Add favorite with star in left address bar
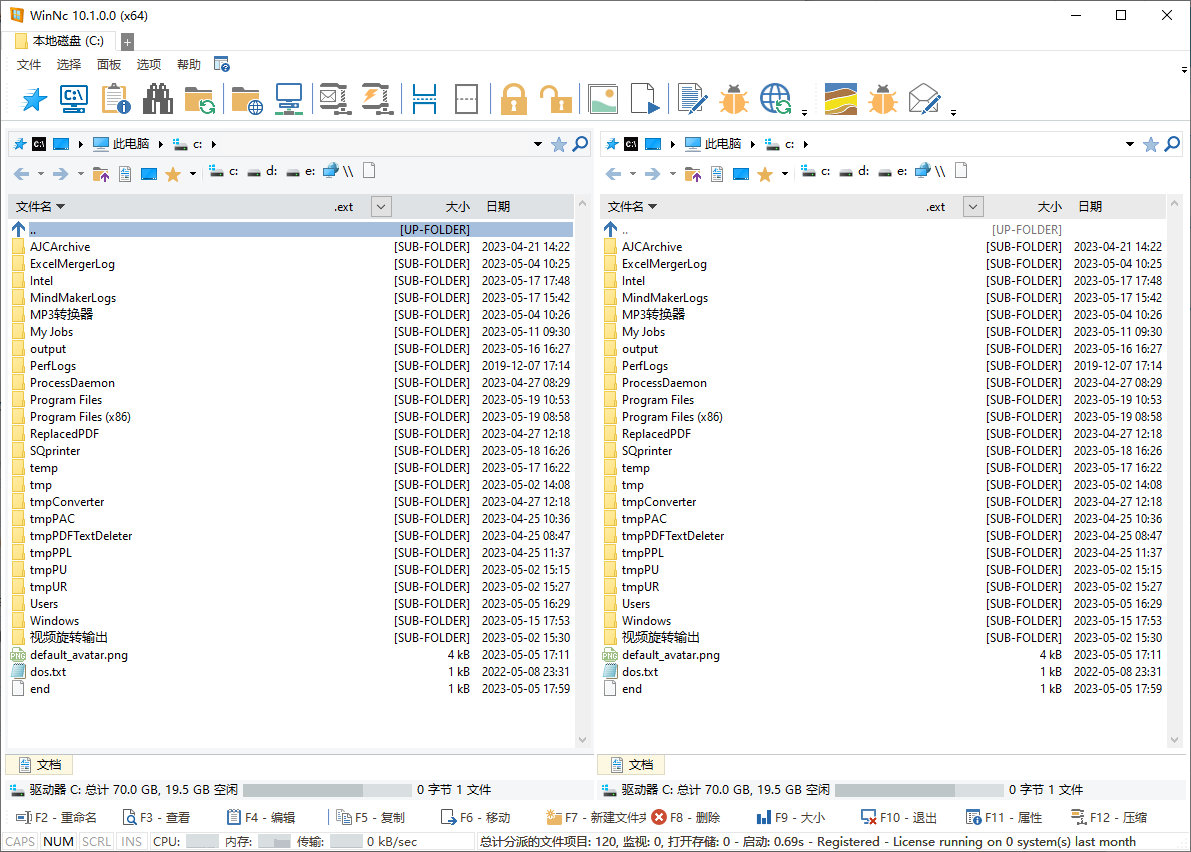Viewport: 1191px width, 852px height. (x=559, y=144)
